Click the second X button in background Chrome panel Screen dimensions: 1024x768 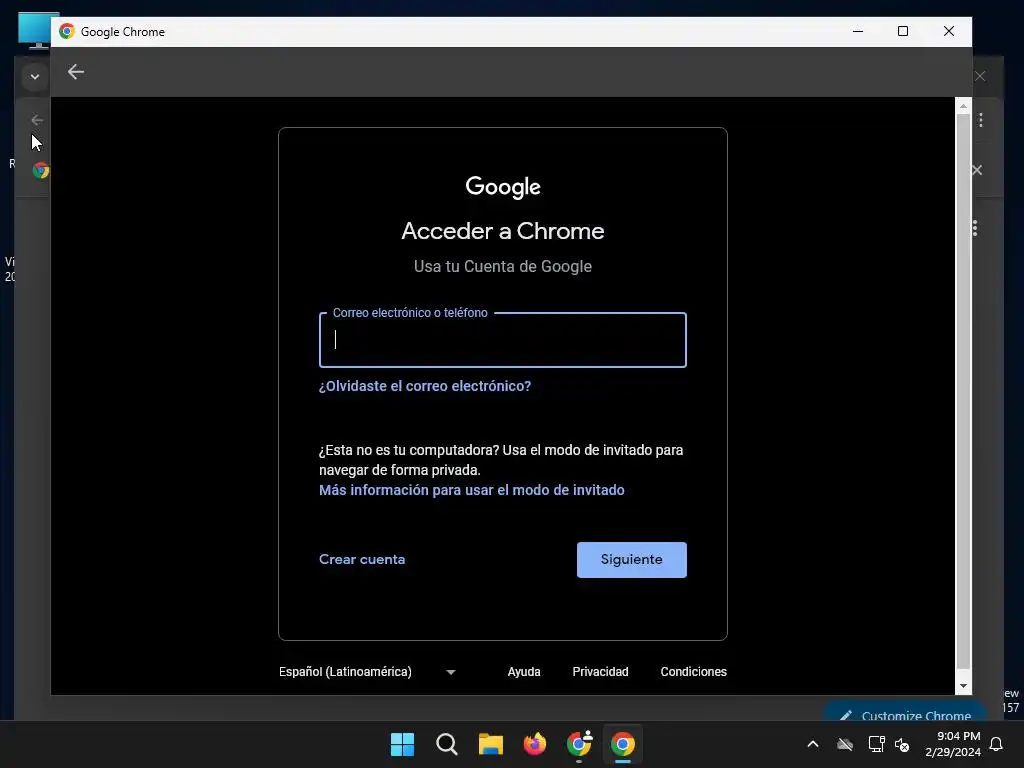pos(977,170)
